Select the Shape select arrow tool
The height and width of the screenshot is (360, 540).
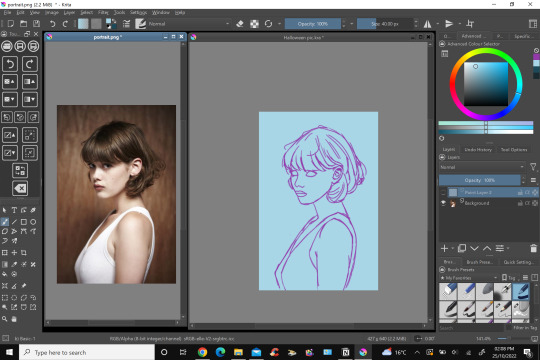[x=4, y=210]
